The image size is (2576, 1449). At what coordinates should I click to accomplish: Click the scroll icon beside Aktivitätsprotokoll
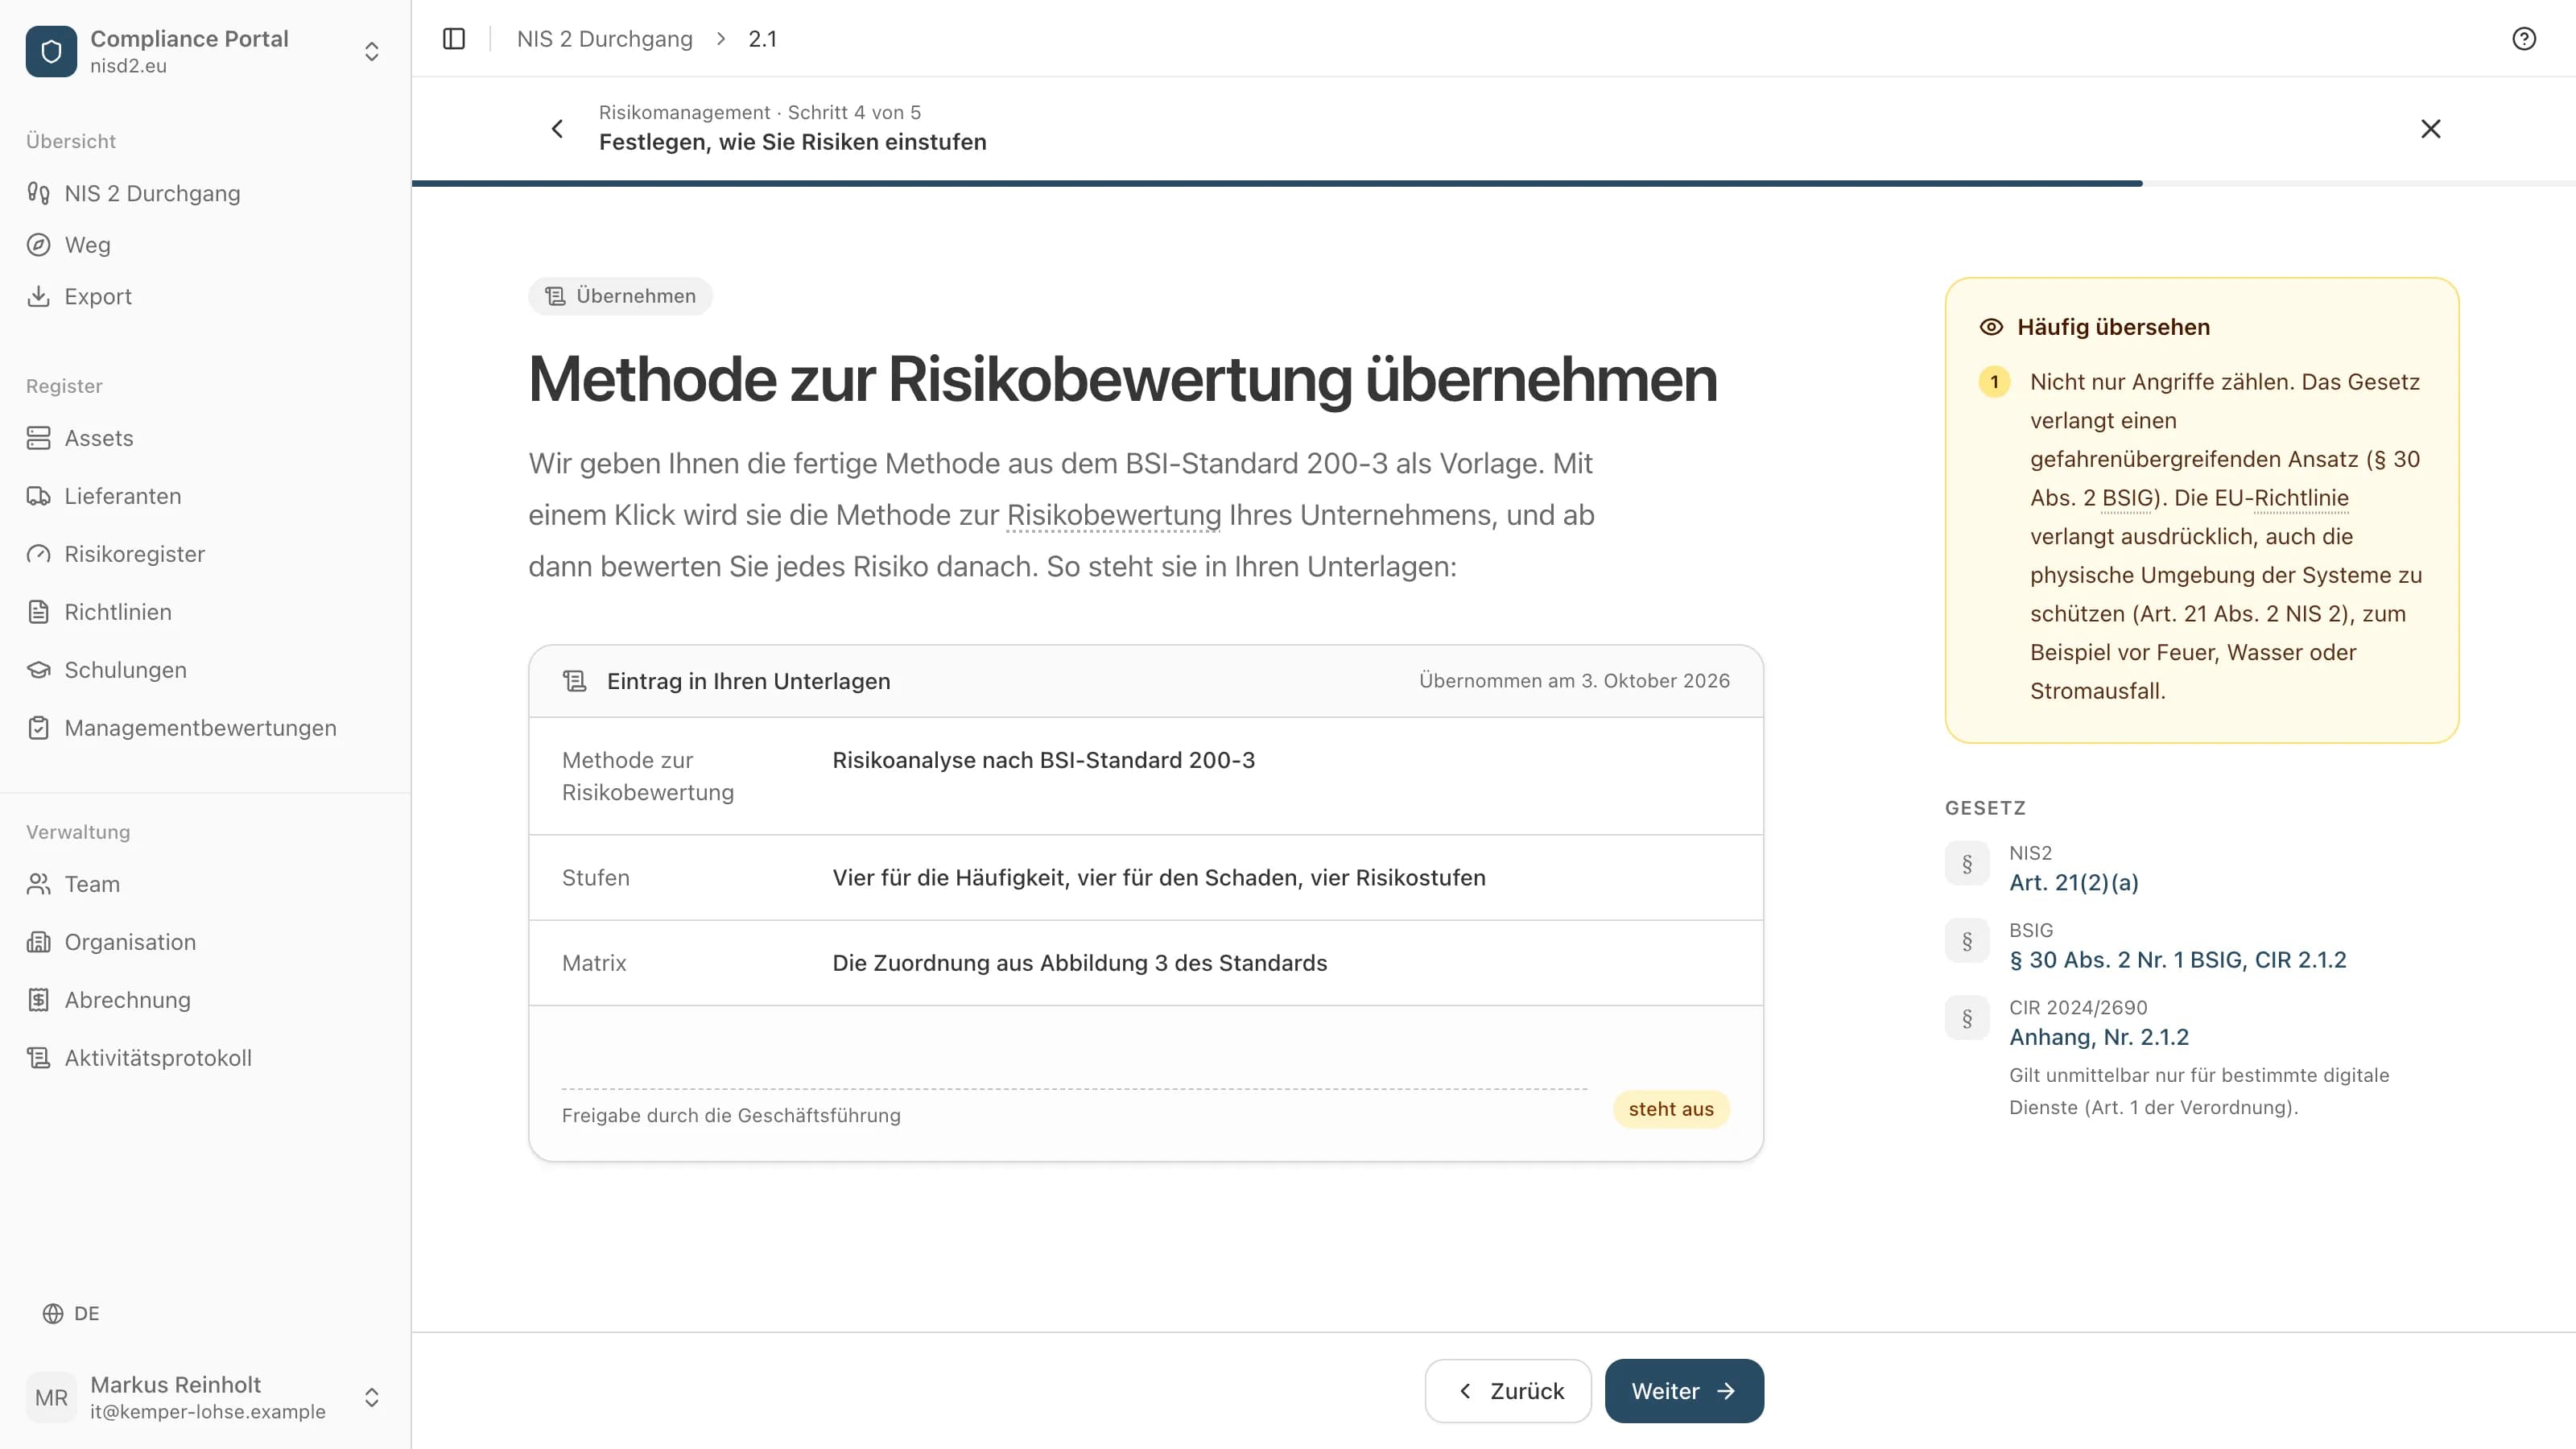39,1058
